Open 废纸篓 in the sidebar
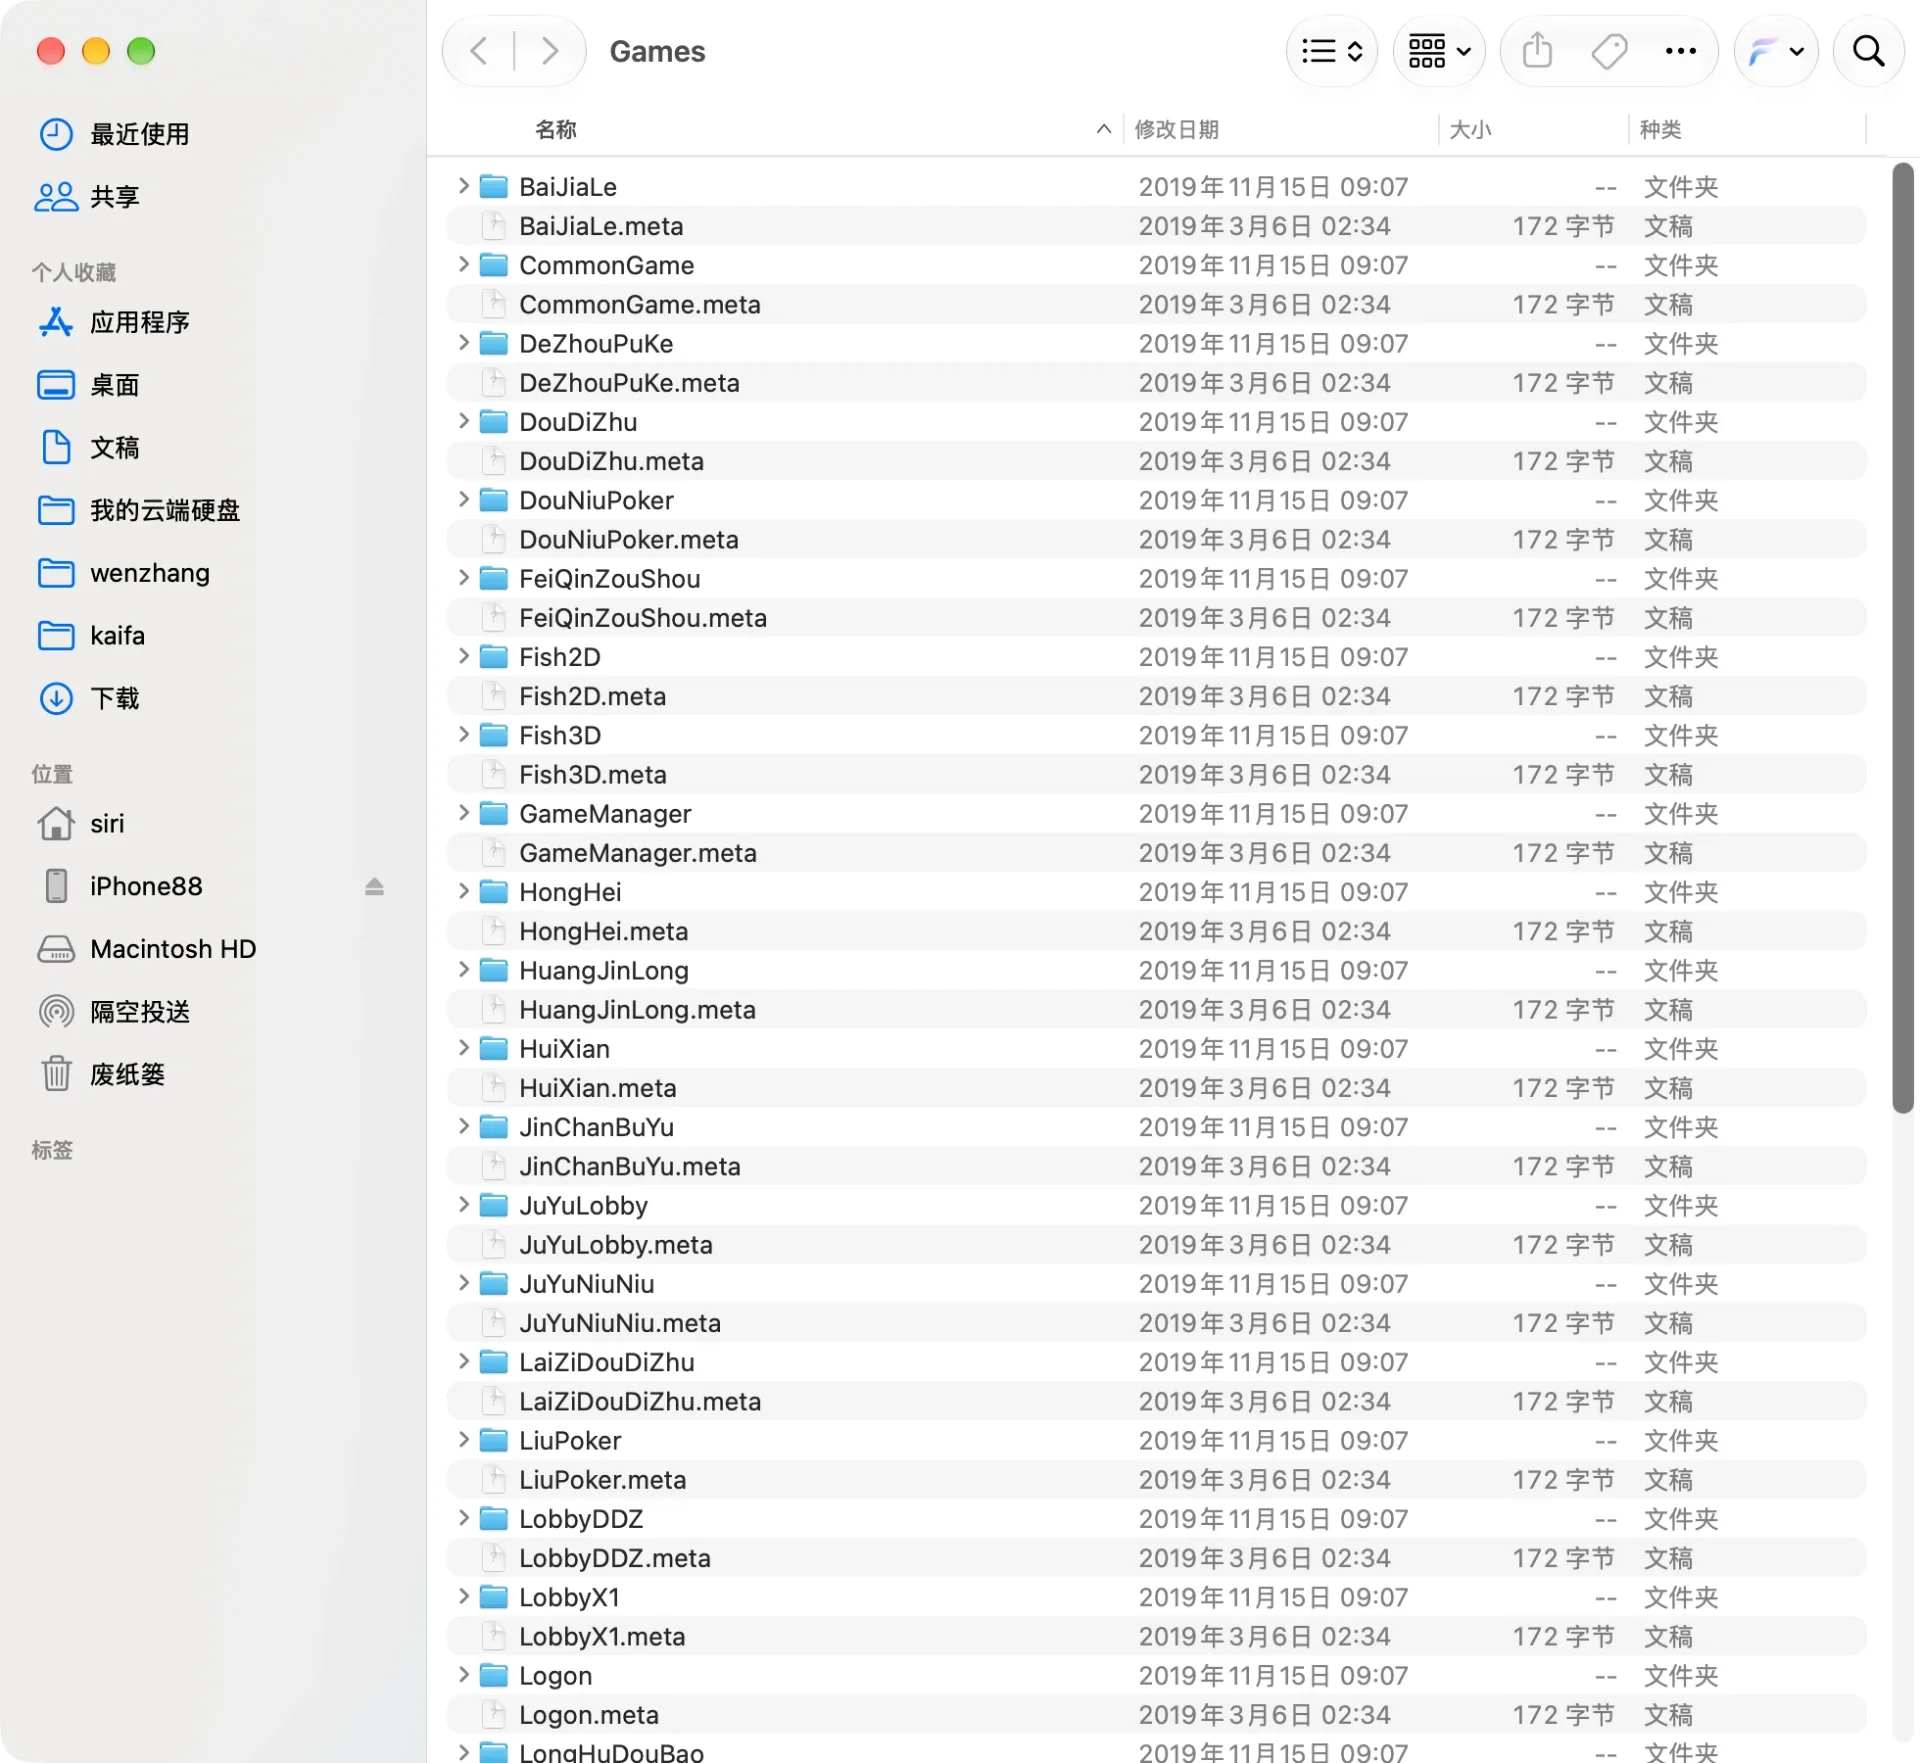 click(127, 1075)
